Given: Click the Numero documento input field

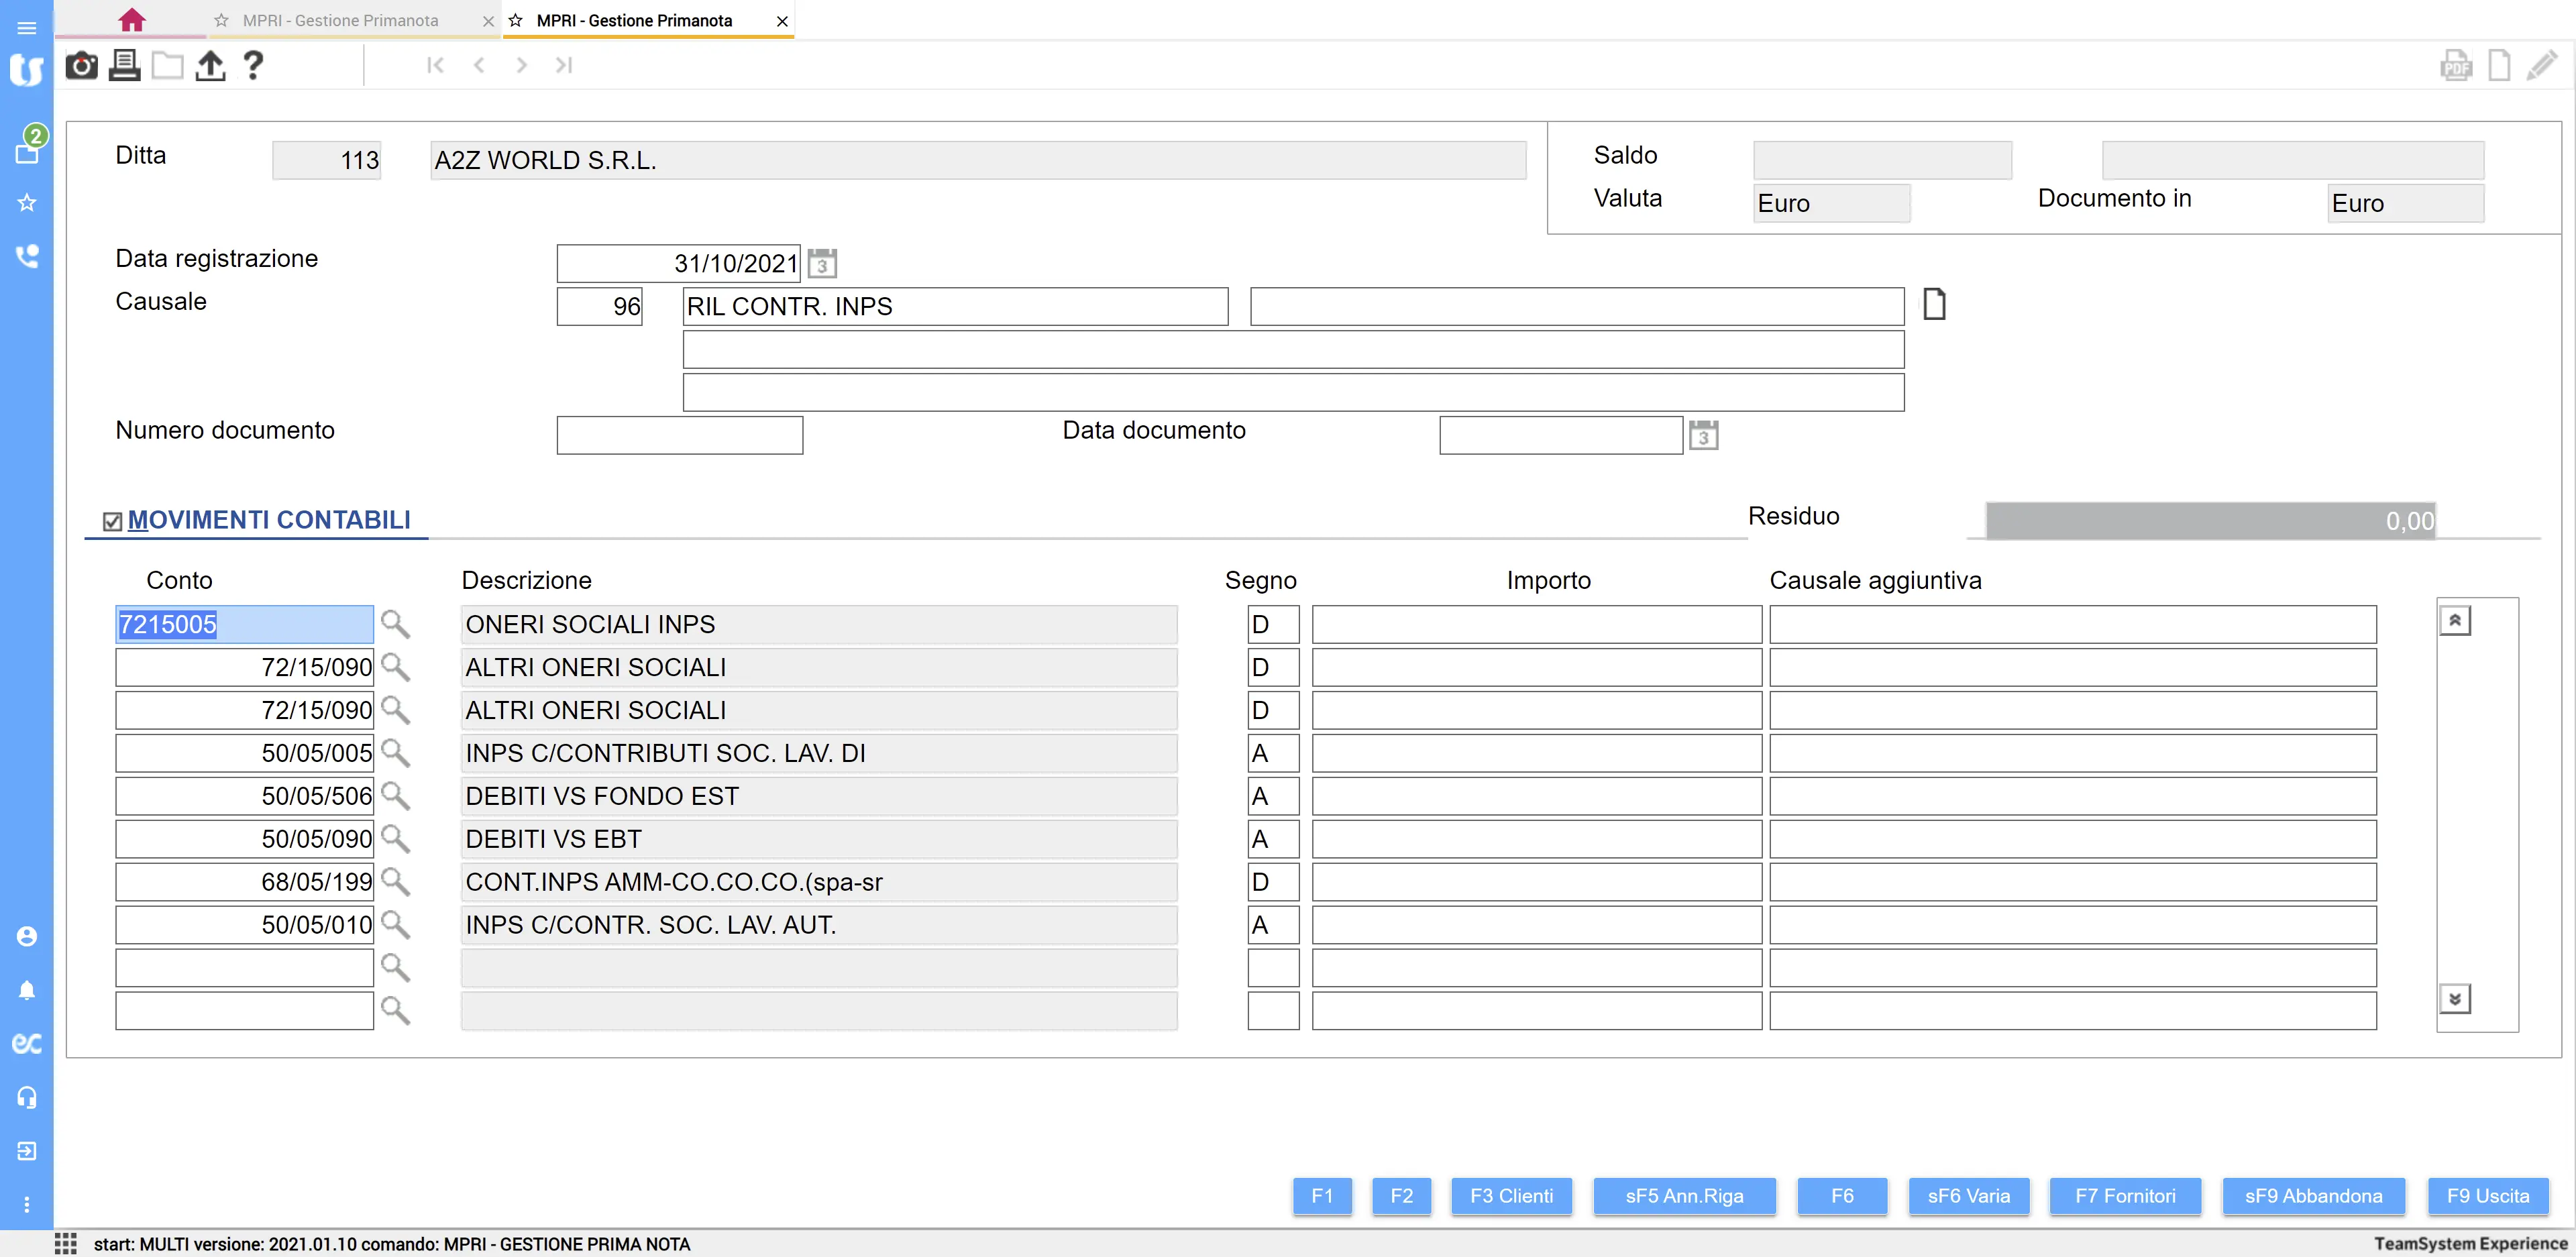Looking at the screenshot, I should pyautogui.click(x=680, y=436).
